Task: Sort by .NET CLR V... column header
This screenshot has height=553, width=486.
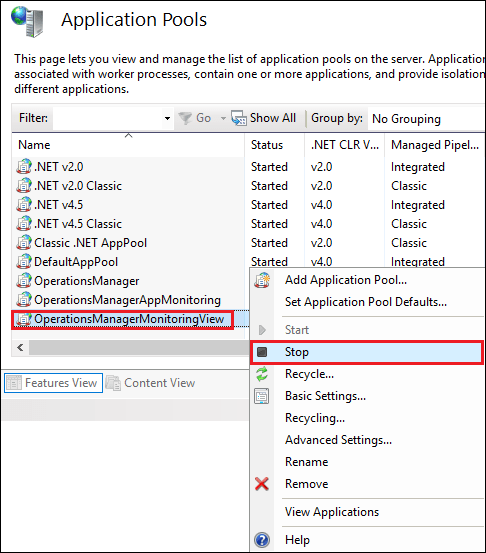Action: [x=345, y=145]
